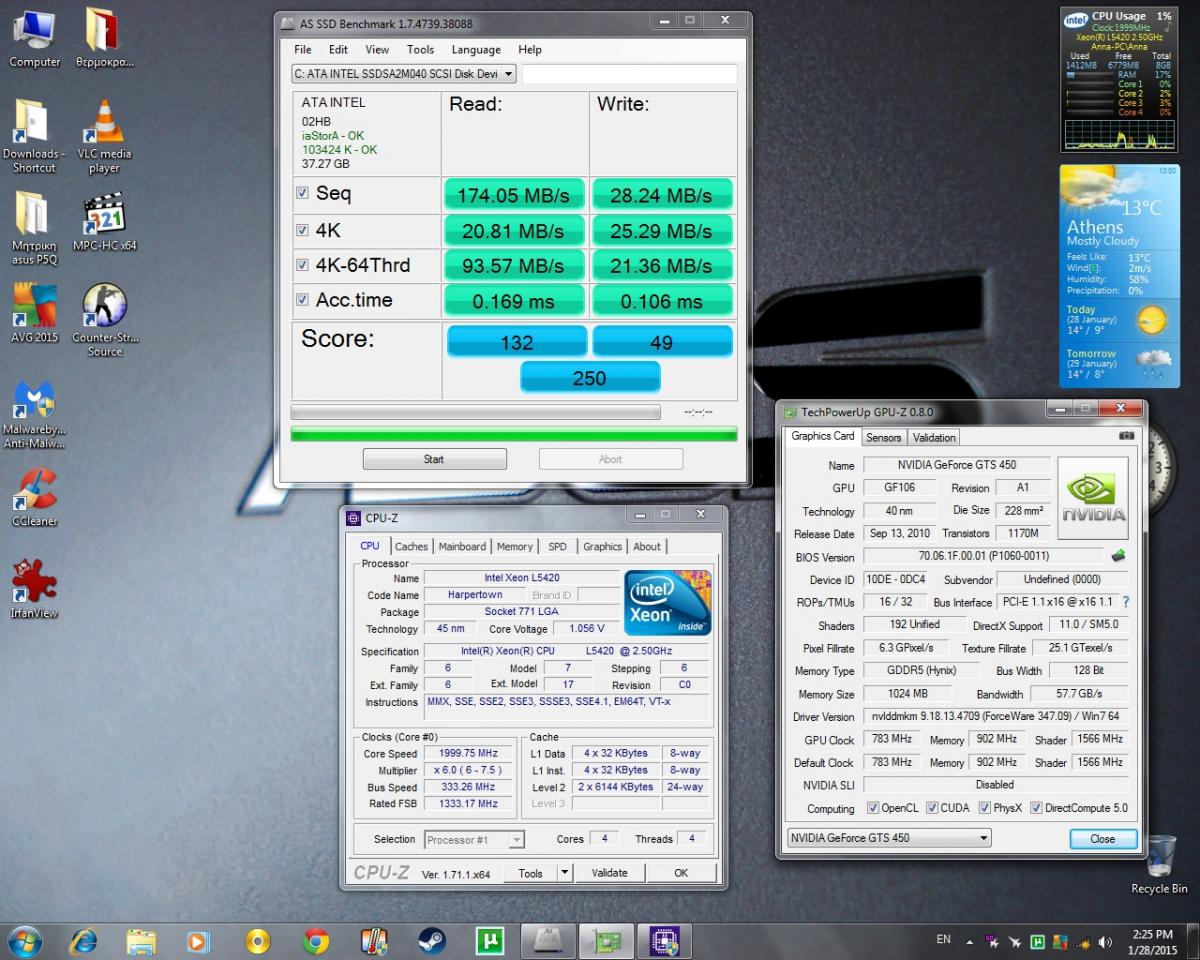Click the GPU-Z screenshot camera icon
1200x960 pixels.
(x=1127, y=437)
